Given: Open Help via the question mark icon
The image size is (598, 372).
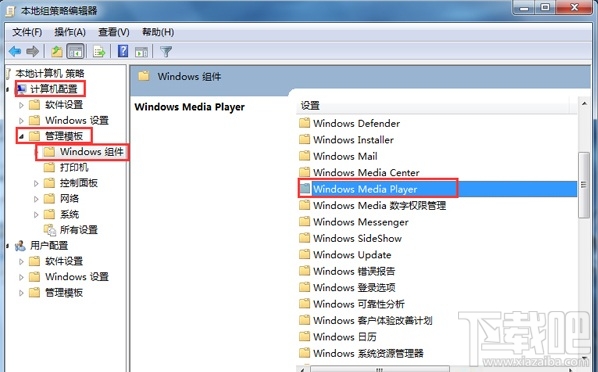Looking at the screenshot, I should [123, 51].
